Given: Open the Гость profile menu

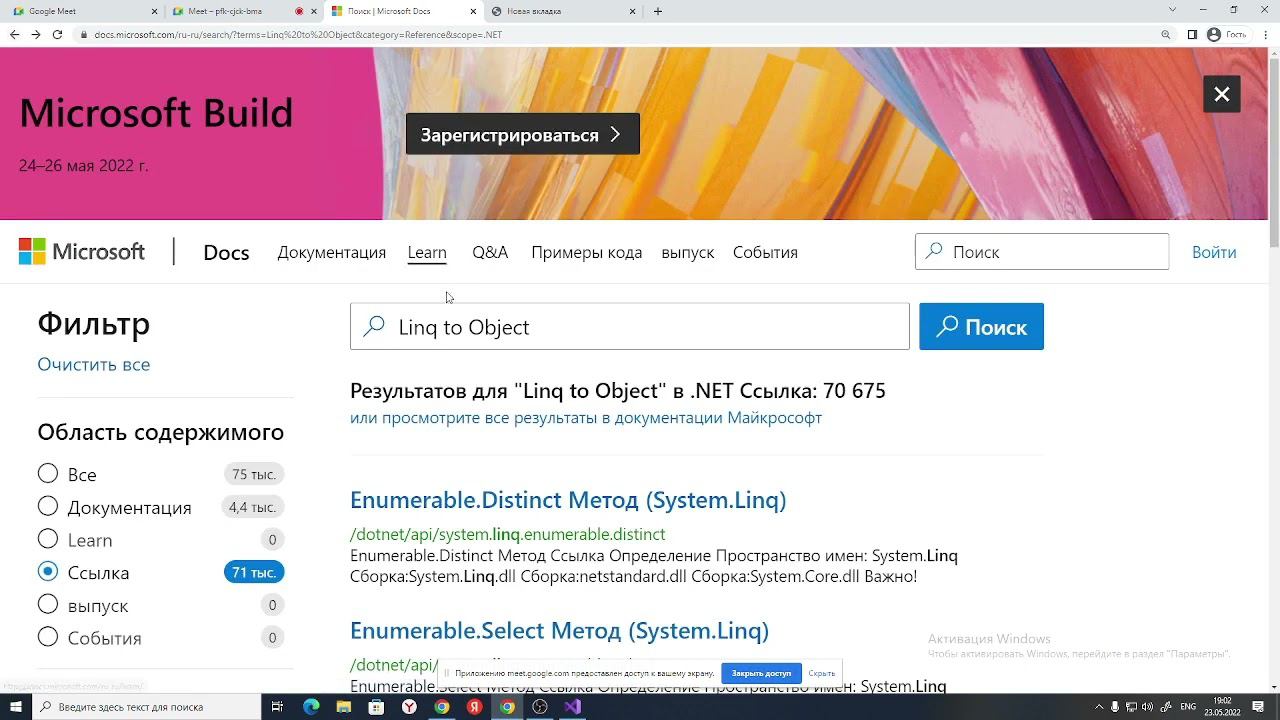Looking at the screenshot, I should pos(1227,34).
